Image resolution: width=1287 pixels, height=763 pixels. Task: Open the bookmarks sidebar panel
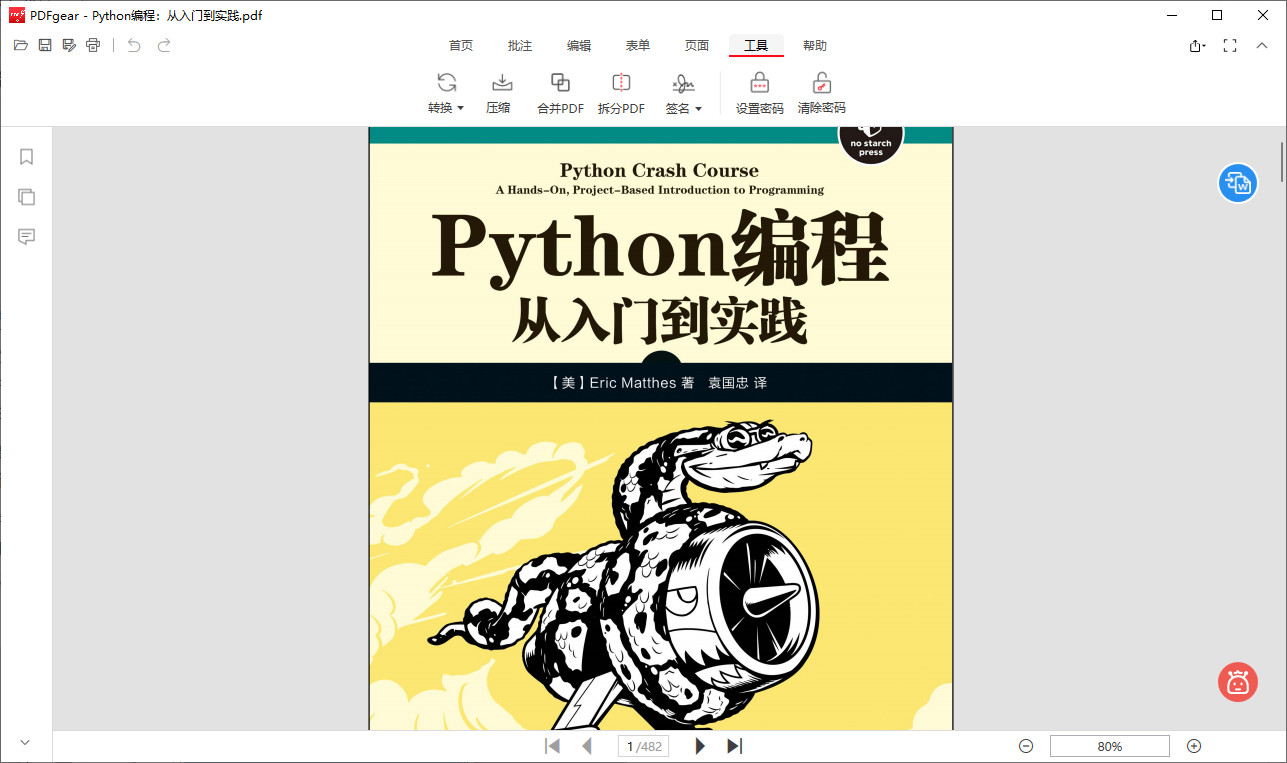pyautogui.click(x=27, y=157)
